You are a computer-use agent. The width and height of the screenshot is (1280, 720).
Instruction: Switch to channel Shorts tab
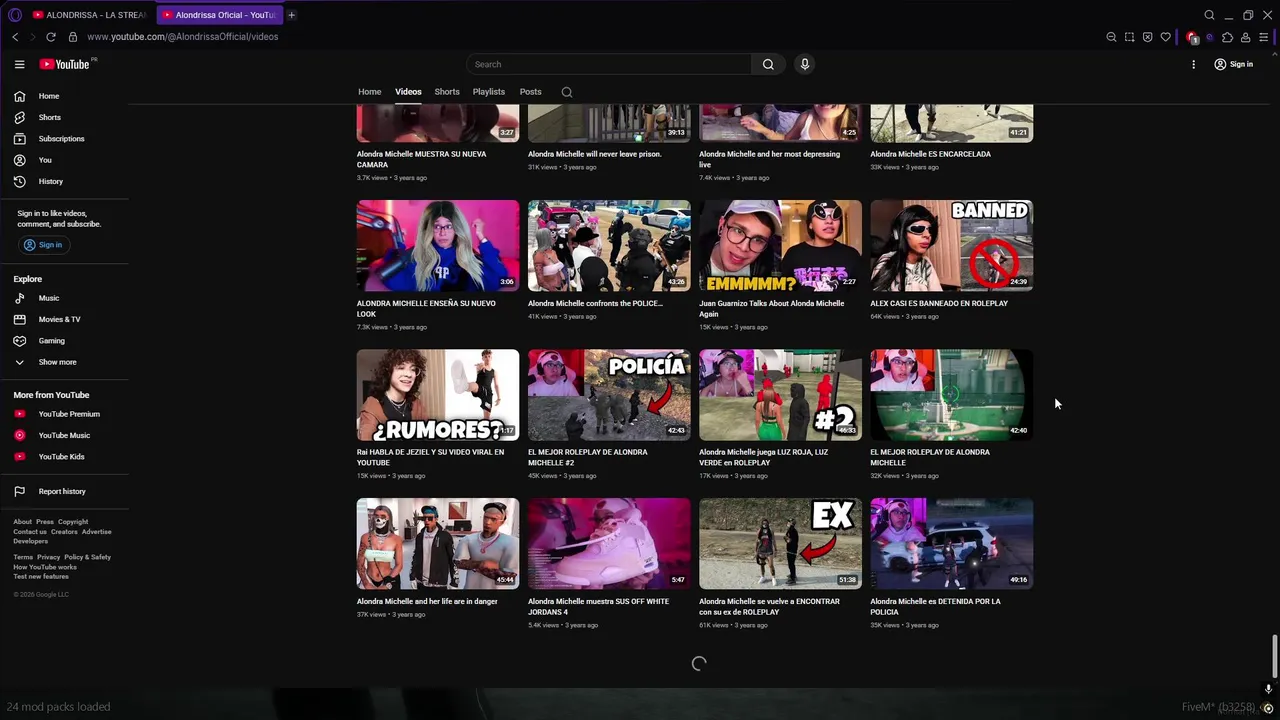447,92
